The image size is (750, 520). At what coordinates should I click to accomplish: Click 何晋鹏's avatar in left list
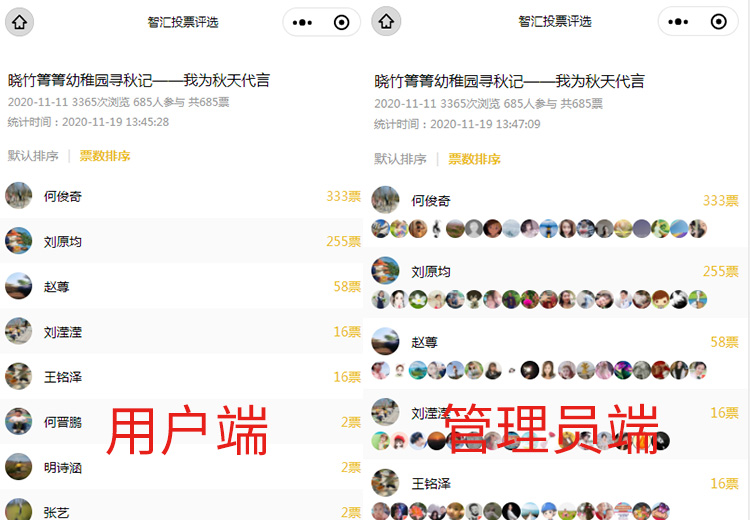click(x=19, y=421)
